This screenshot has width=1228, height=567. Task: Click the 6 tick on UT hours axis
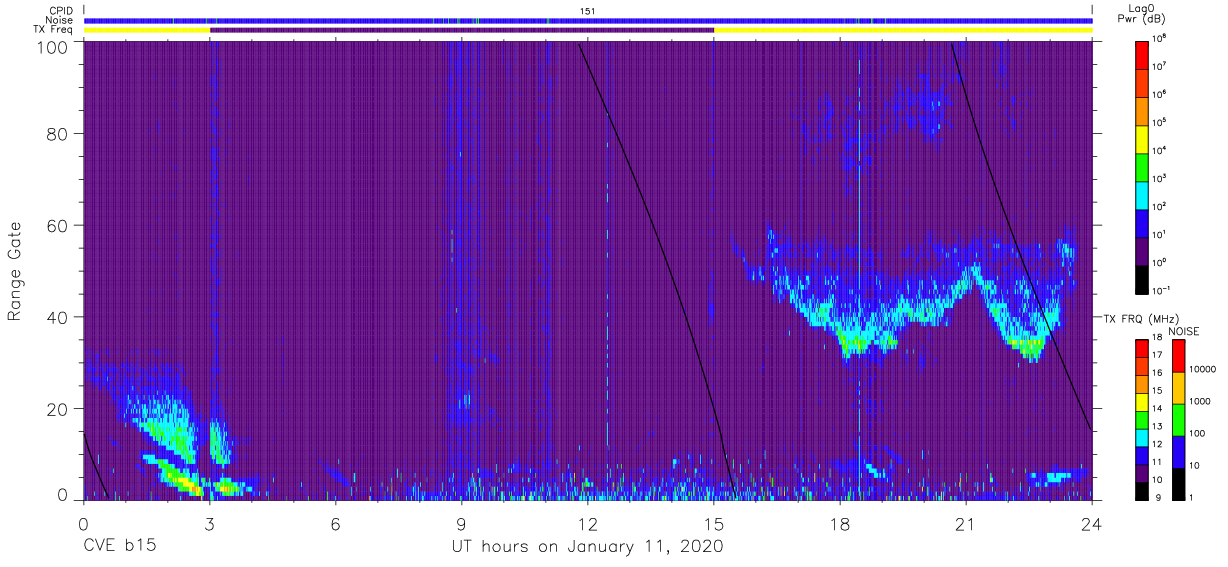(x=336, y=522)
